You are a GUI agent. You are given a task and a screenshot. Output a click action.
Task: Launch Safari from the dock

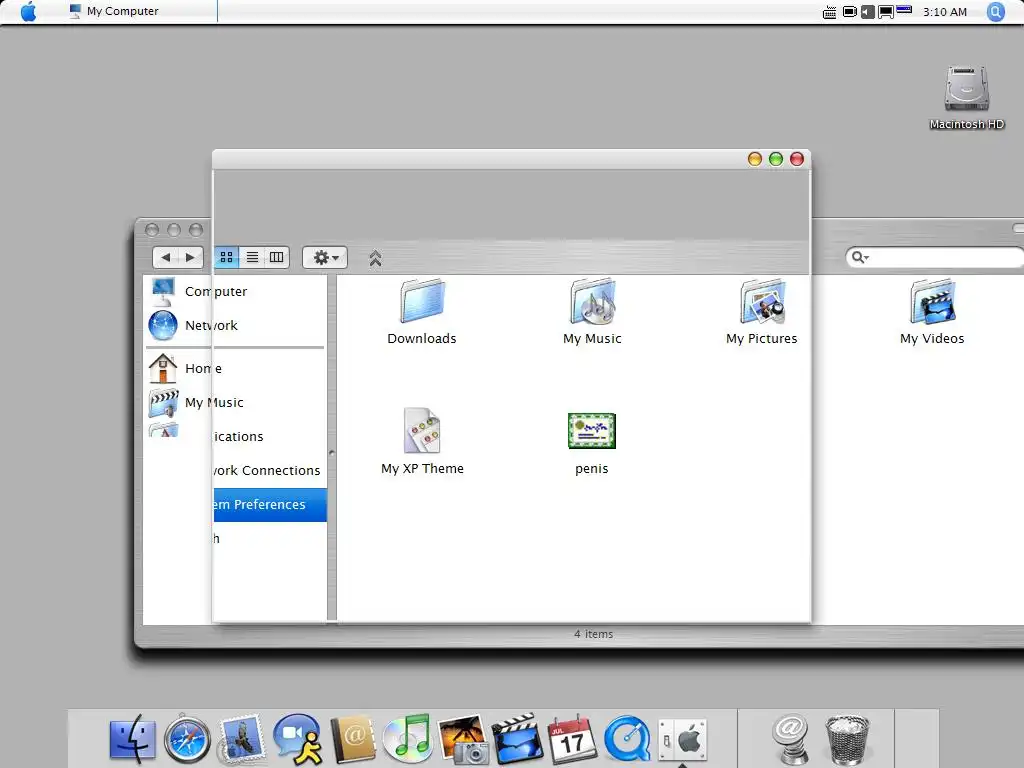pyautogui.click(x=187, y=739)
